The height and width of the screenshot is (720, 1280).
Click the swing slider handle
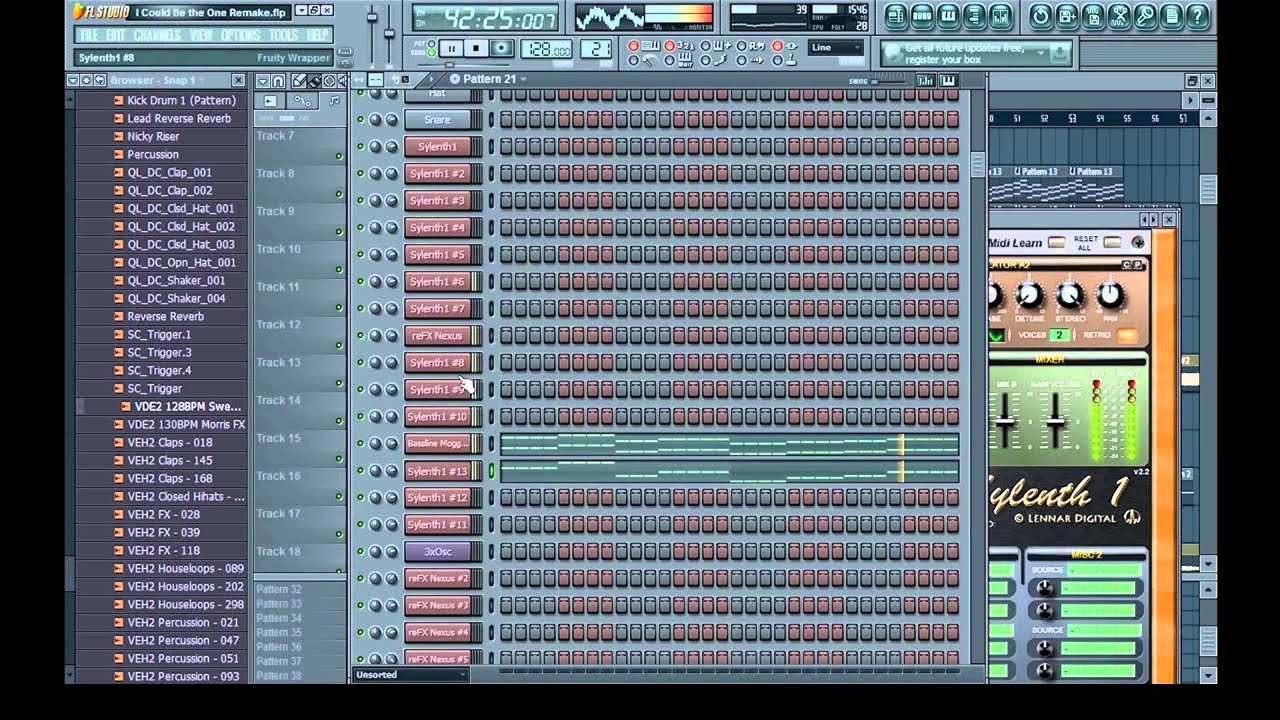tap(877, 81)
